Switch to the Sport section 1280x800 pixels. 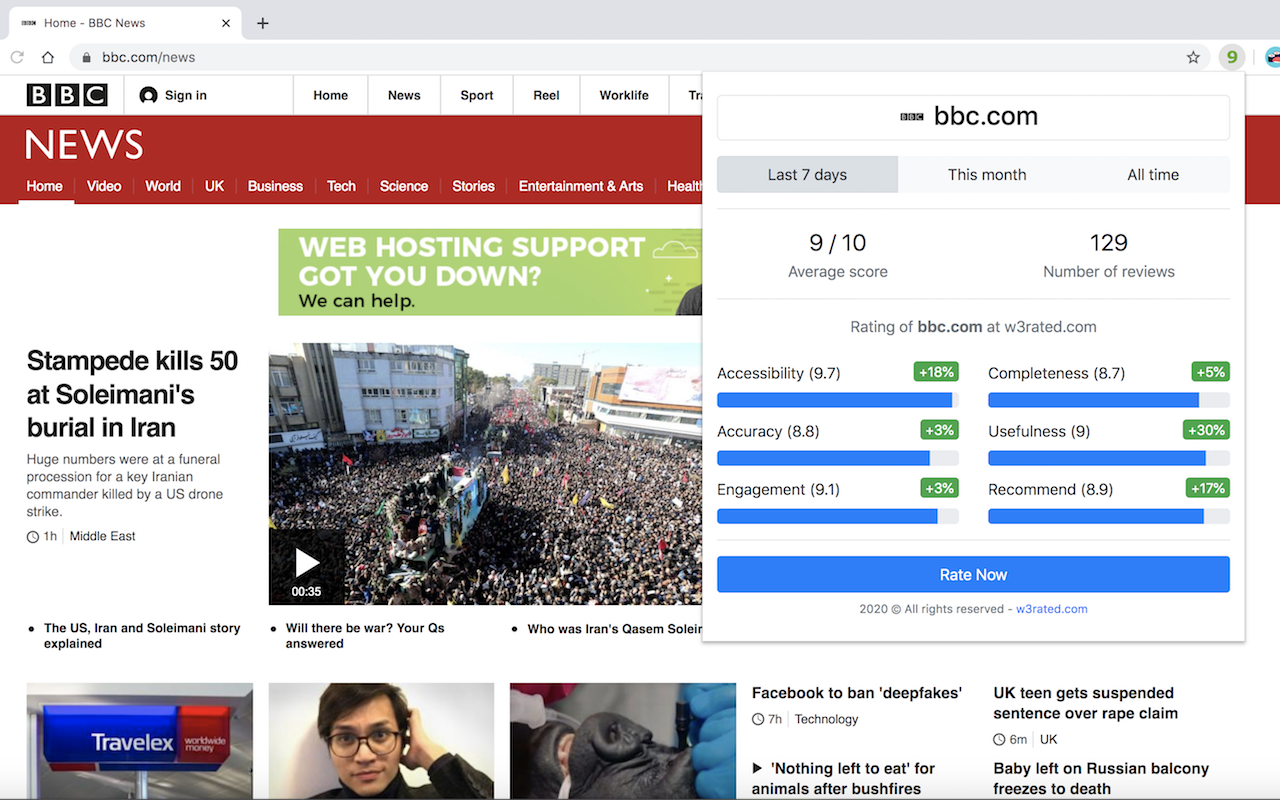coord(476,95)
